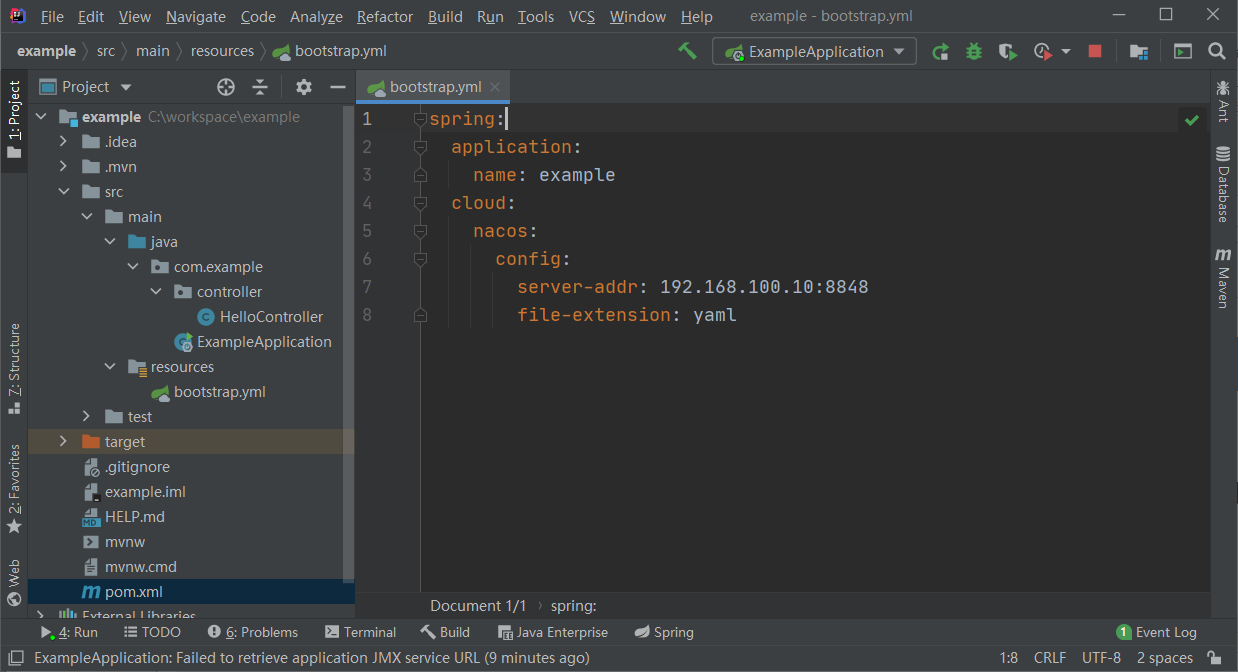This screenshot has width=1238, height=672.
Task: Click the Run with Profiler icon
Action: (x=1043, y=51)
